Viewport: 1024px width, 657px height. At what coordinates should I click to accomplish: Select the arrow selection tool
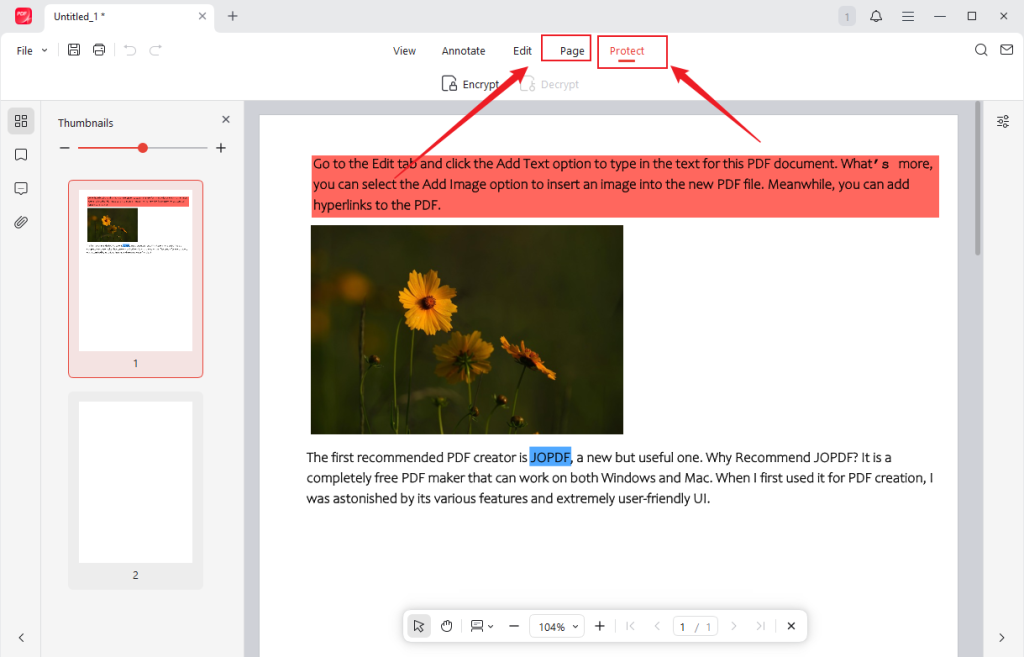418,625
